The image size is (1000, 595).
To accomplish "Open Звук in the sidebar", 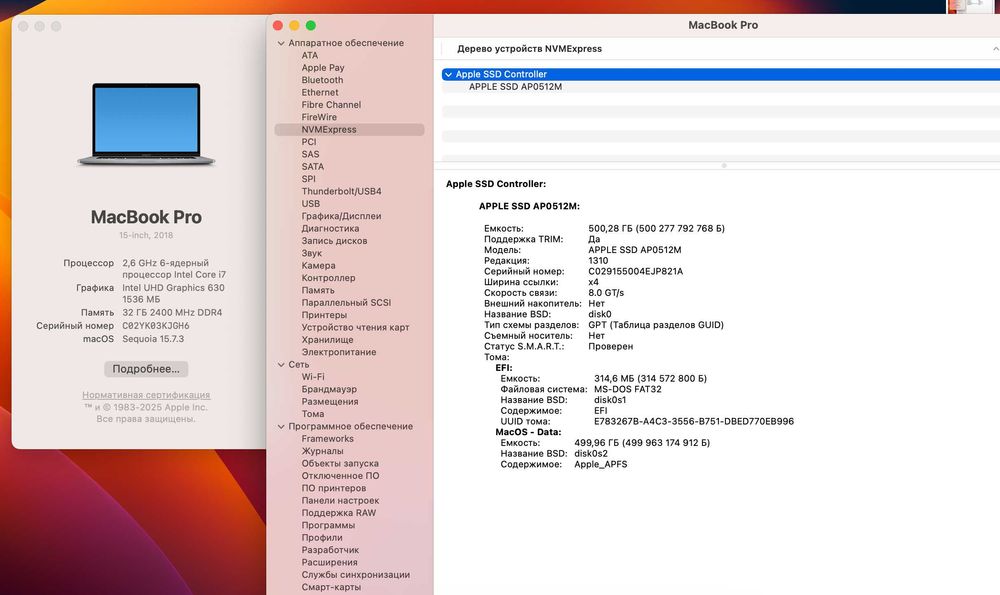I will 311,253.
